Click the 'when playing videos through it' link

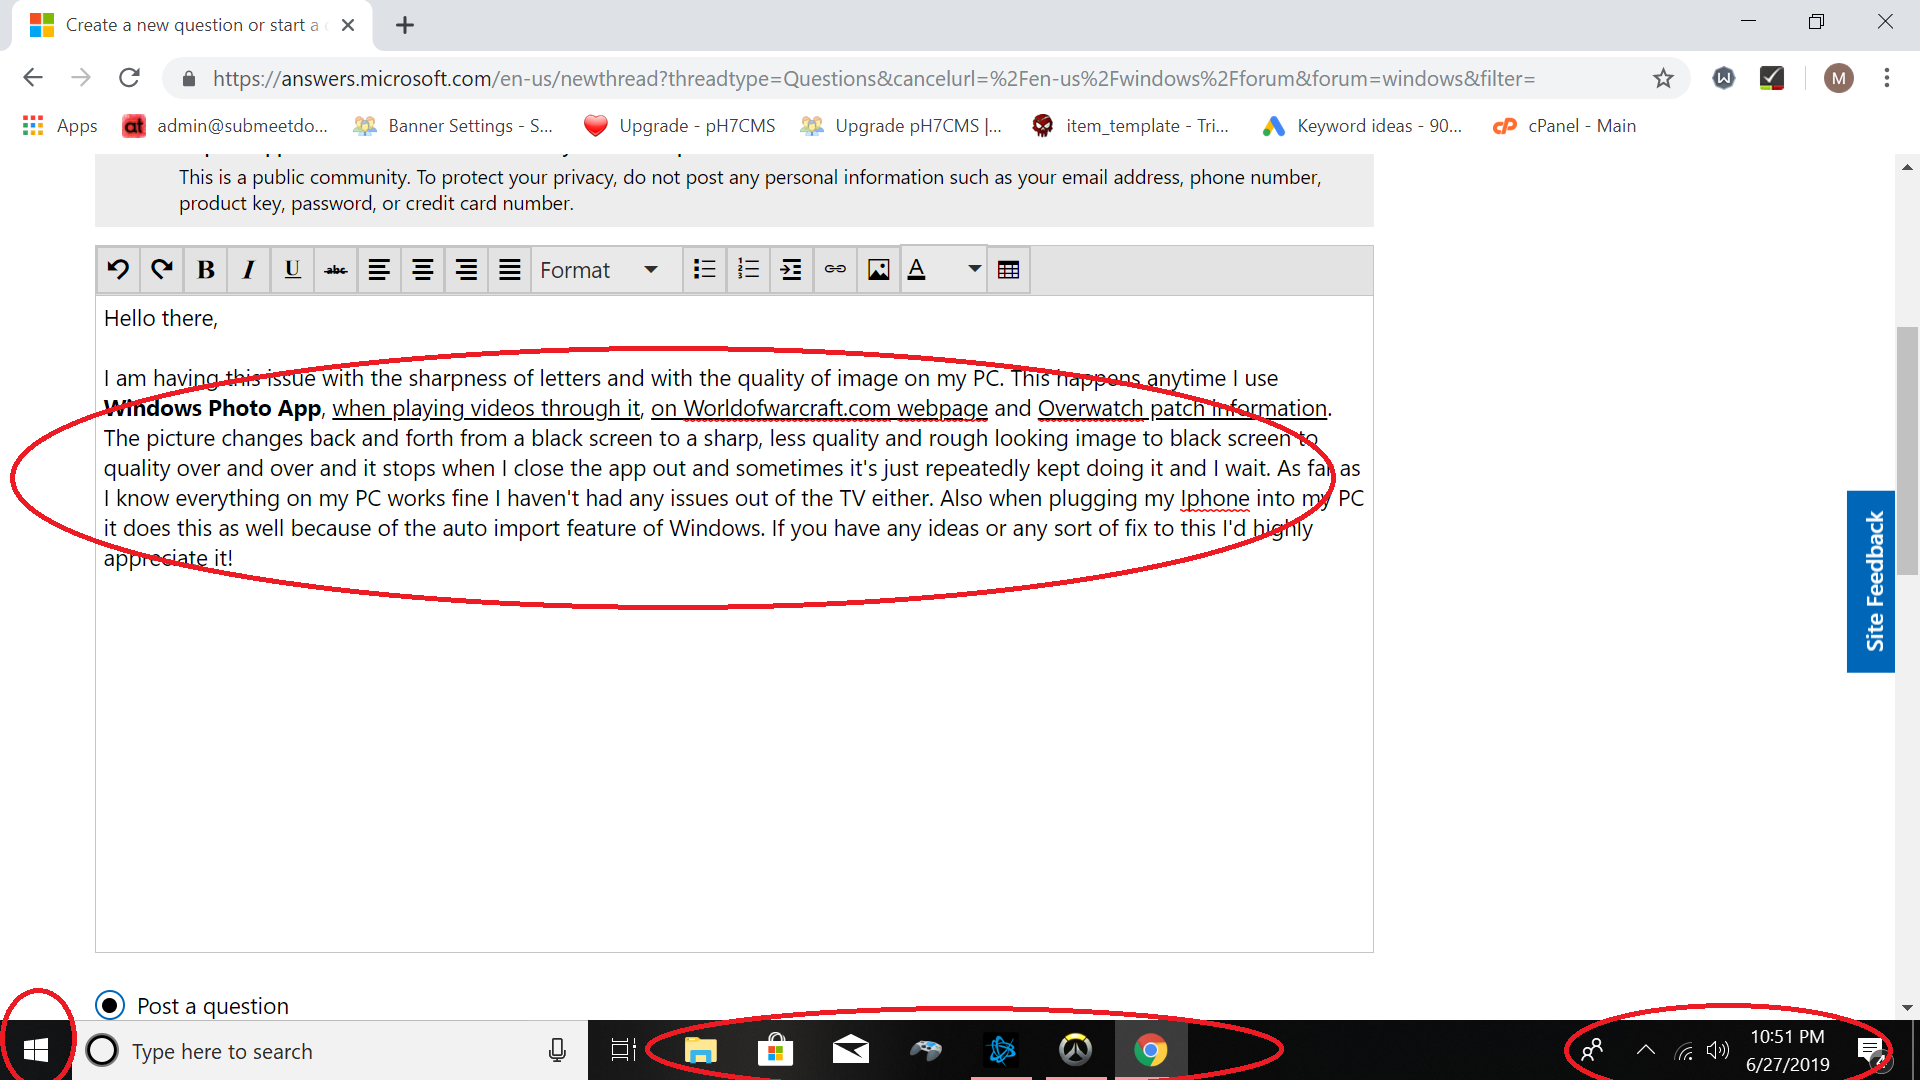(x=486, y=408)
